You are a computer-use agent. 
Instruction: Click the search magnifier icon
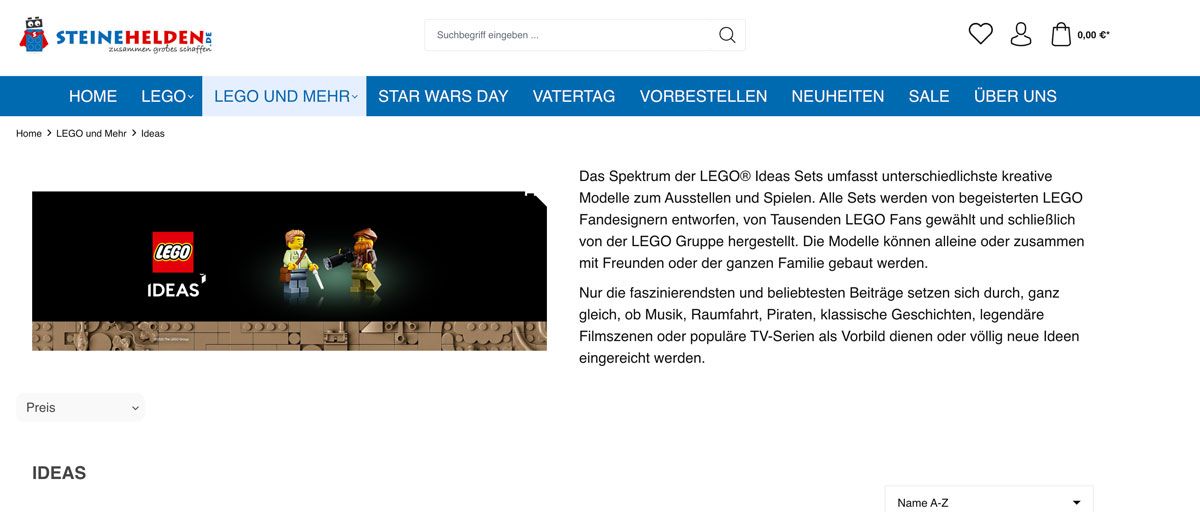click(x=727, y=35)
